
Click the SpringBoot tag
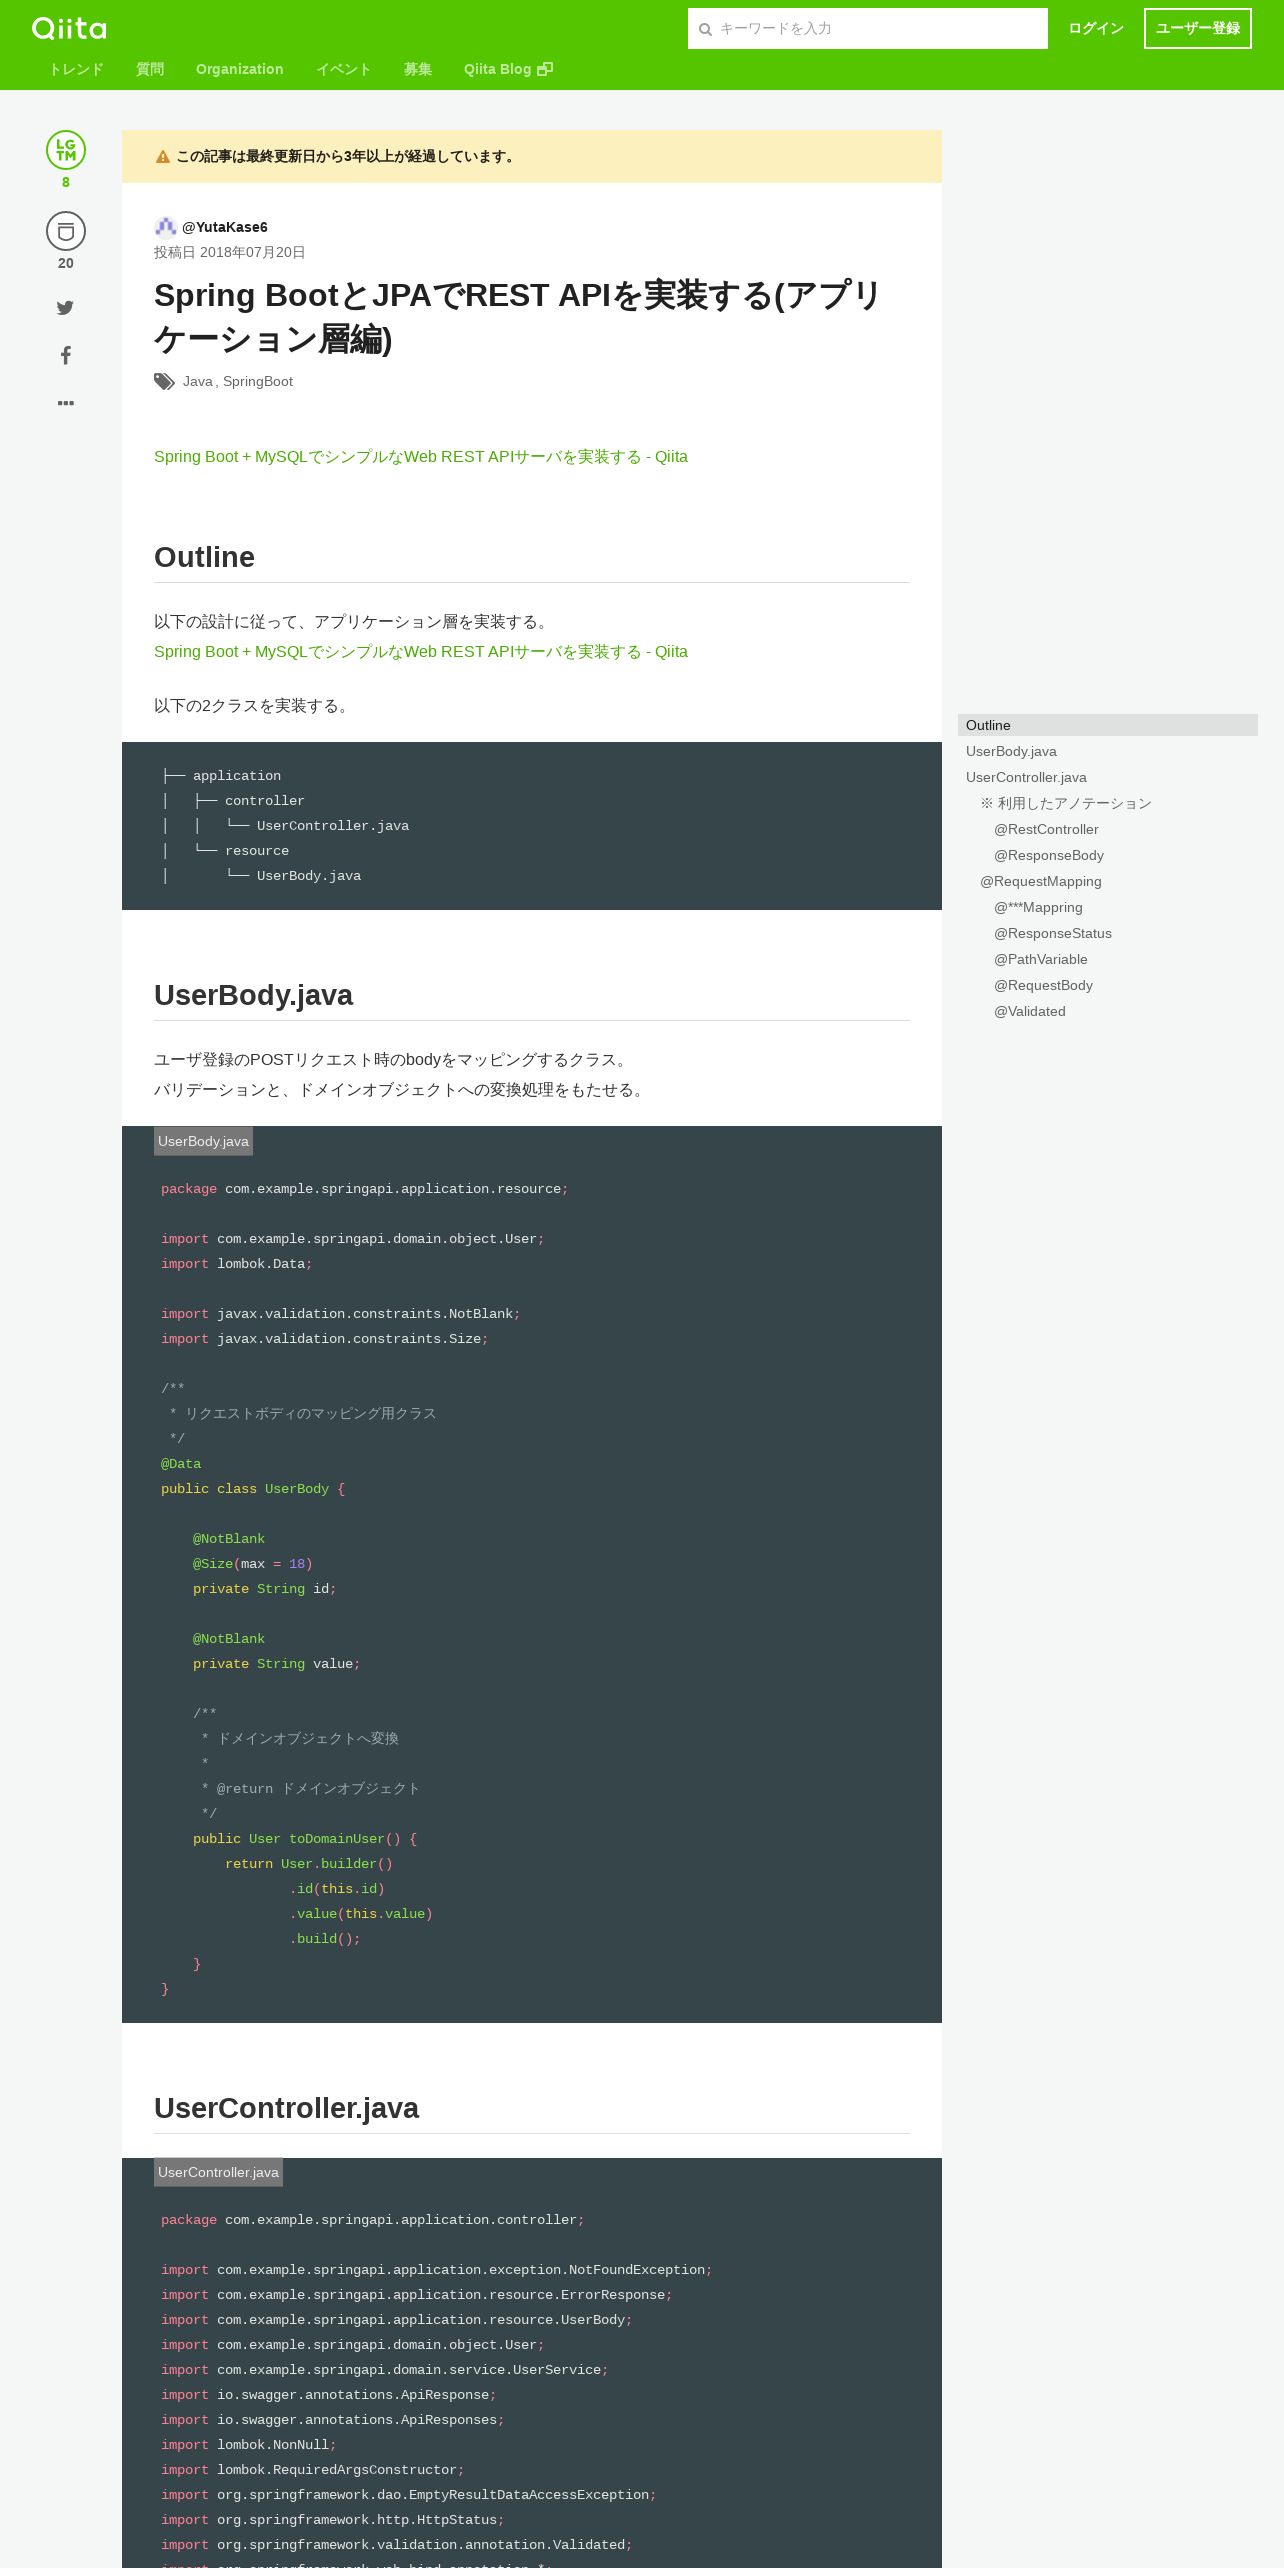pos(258,381)
